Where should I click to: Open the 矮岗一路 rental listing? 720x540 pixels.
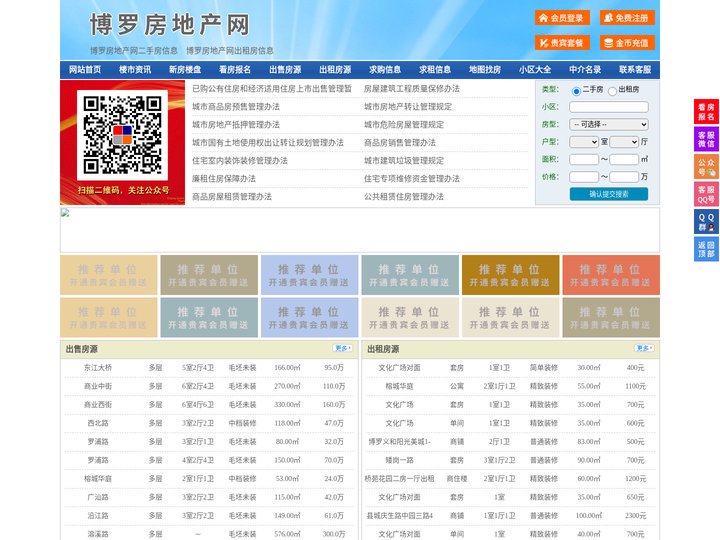tap(399, 460)
